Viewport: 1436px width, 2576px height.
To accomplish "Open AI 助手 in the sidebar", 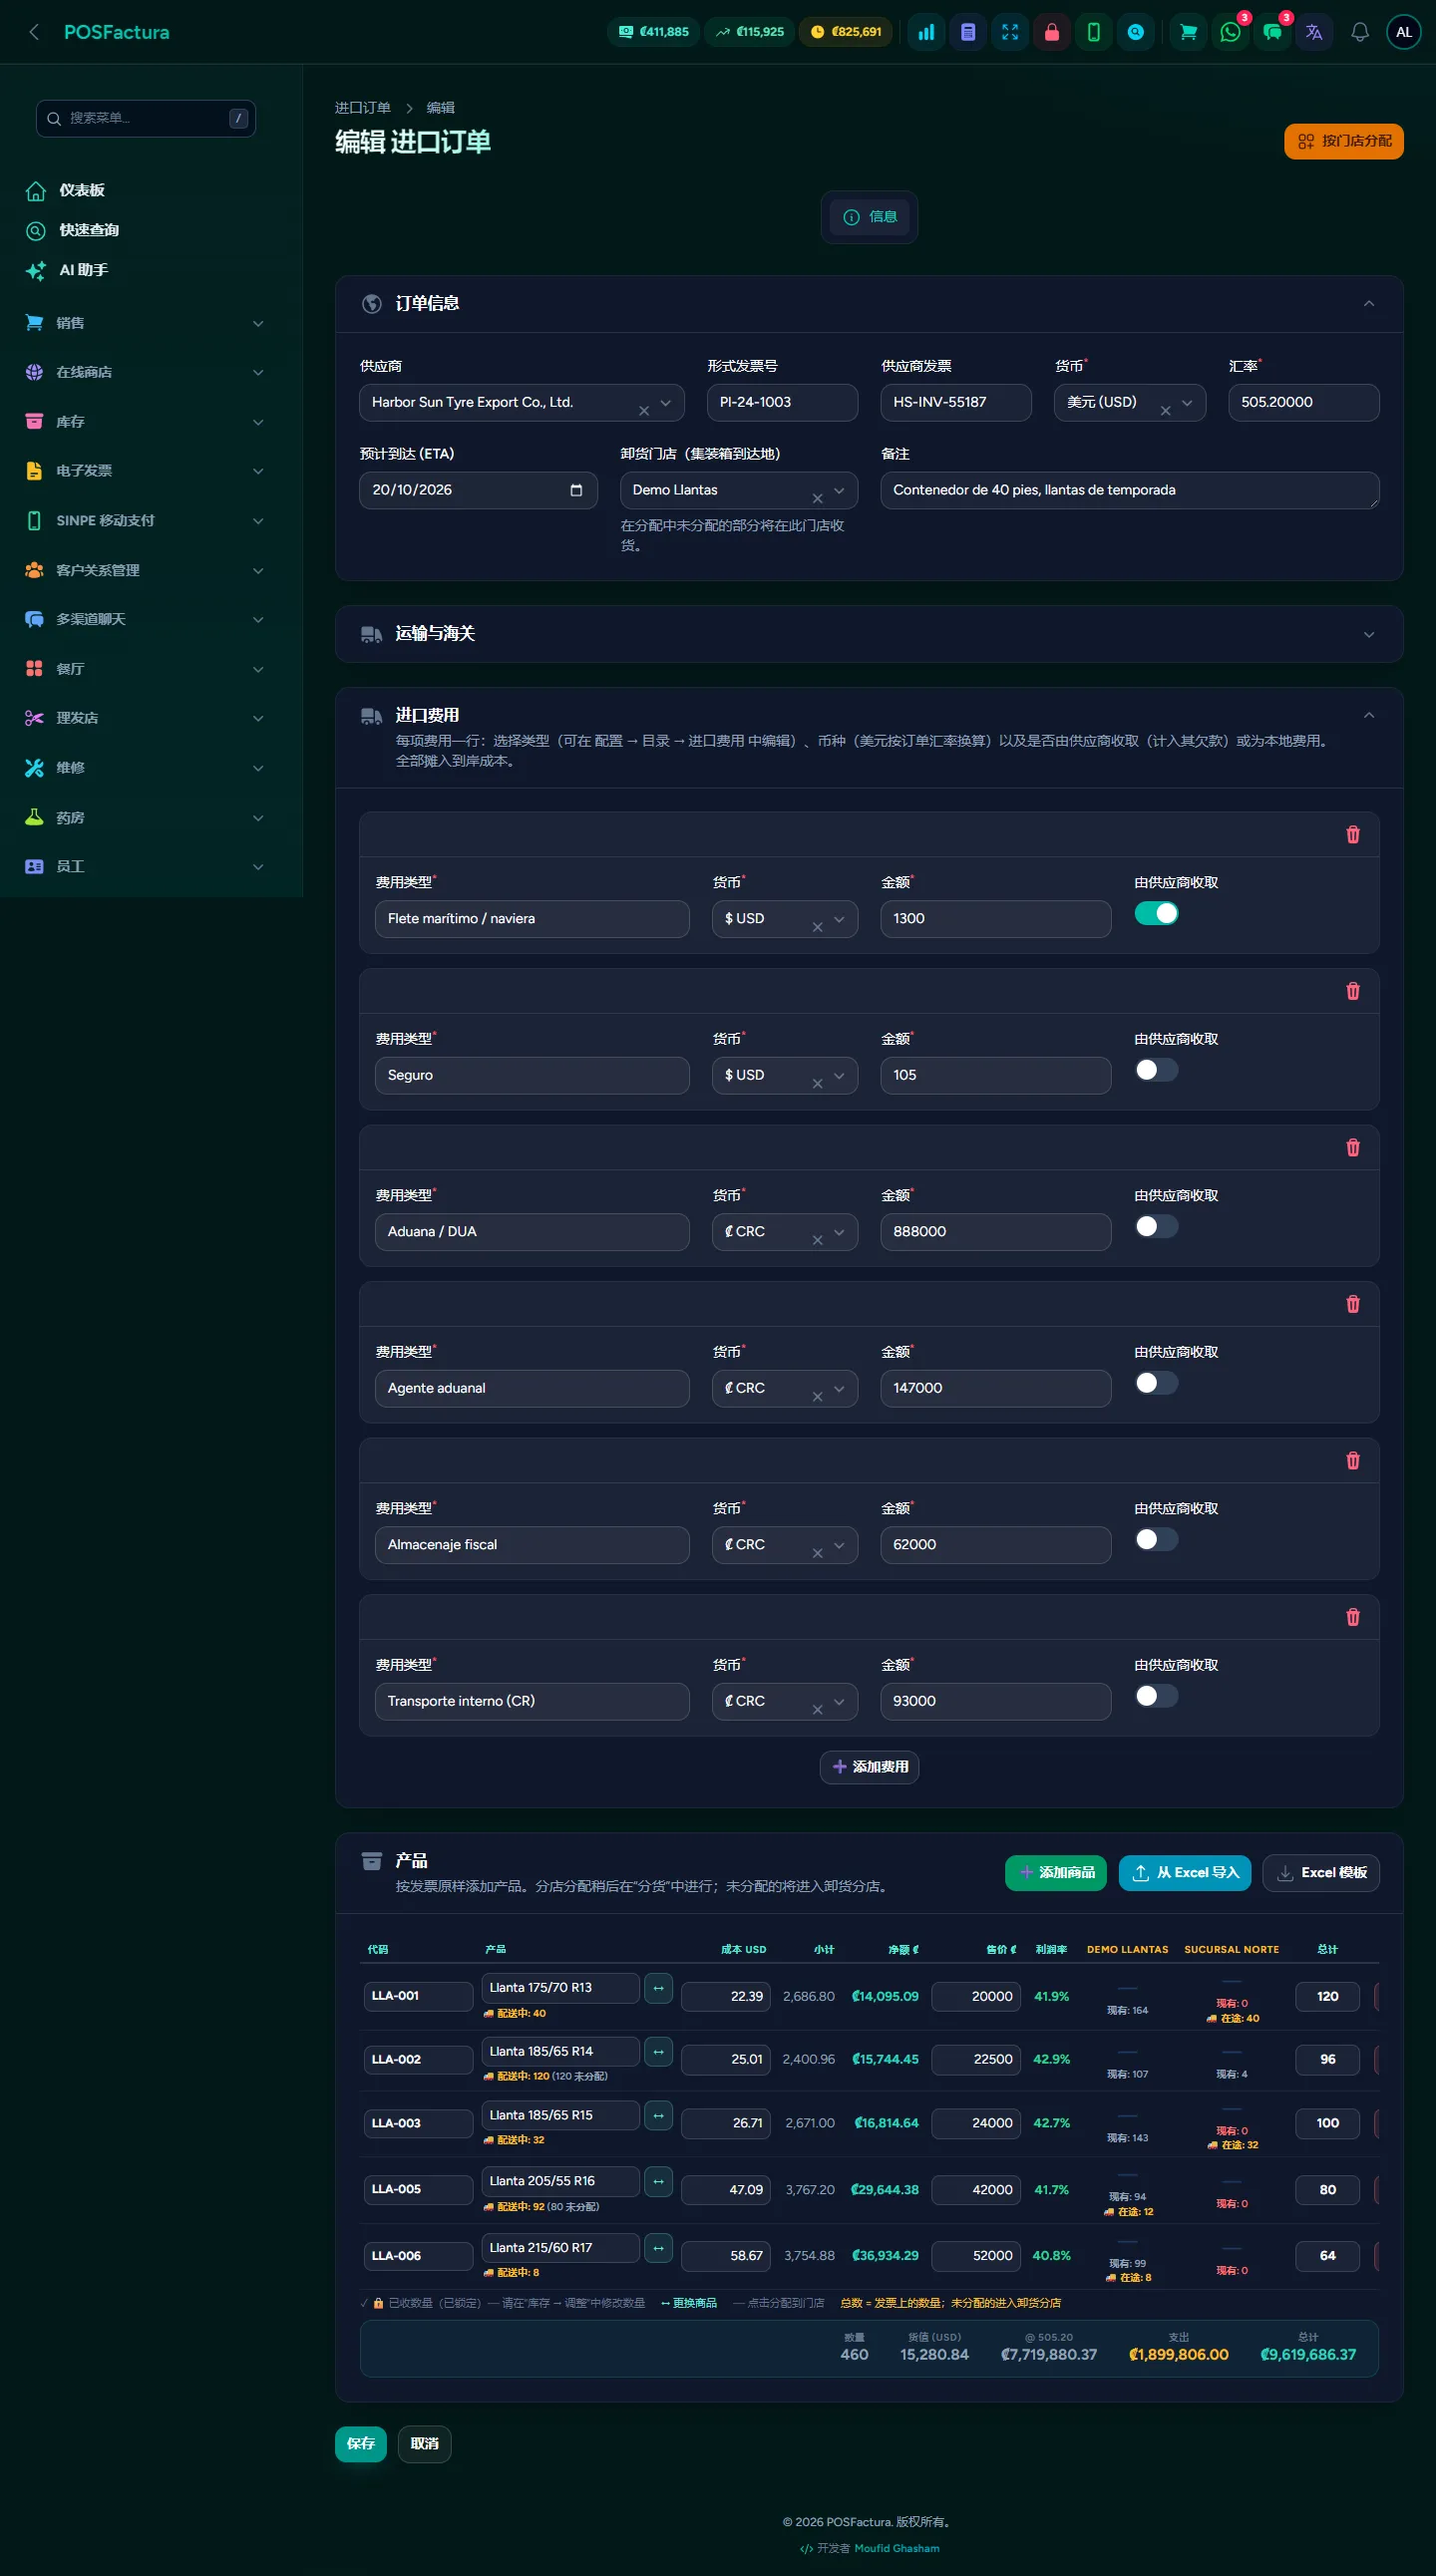I will [x=82, y=270].
